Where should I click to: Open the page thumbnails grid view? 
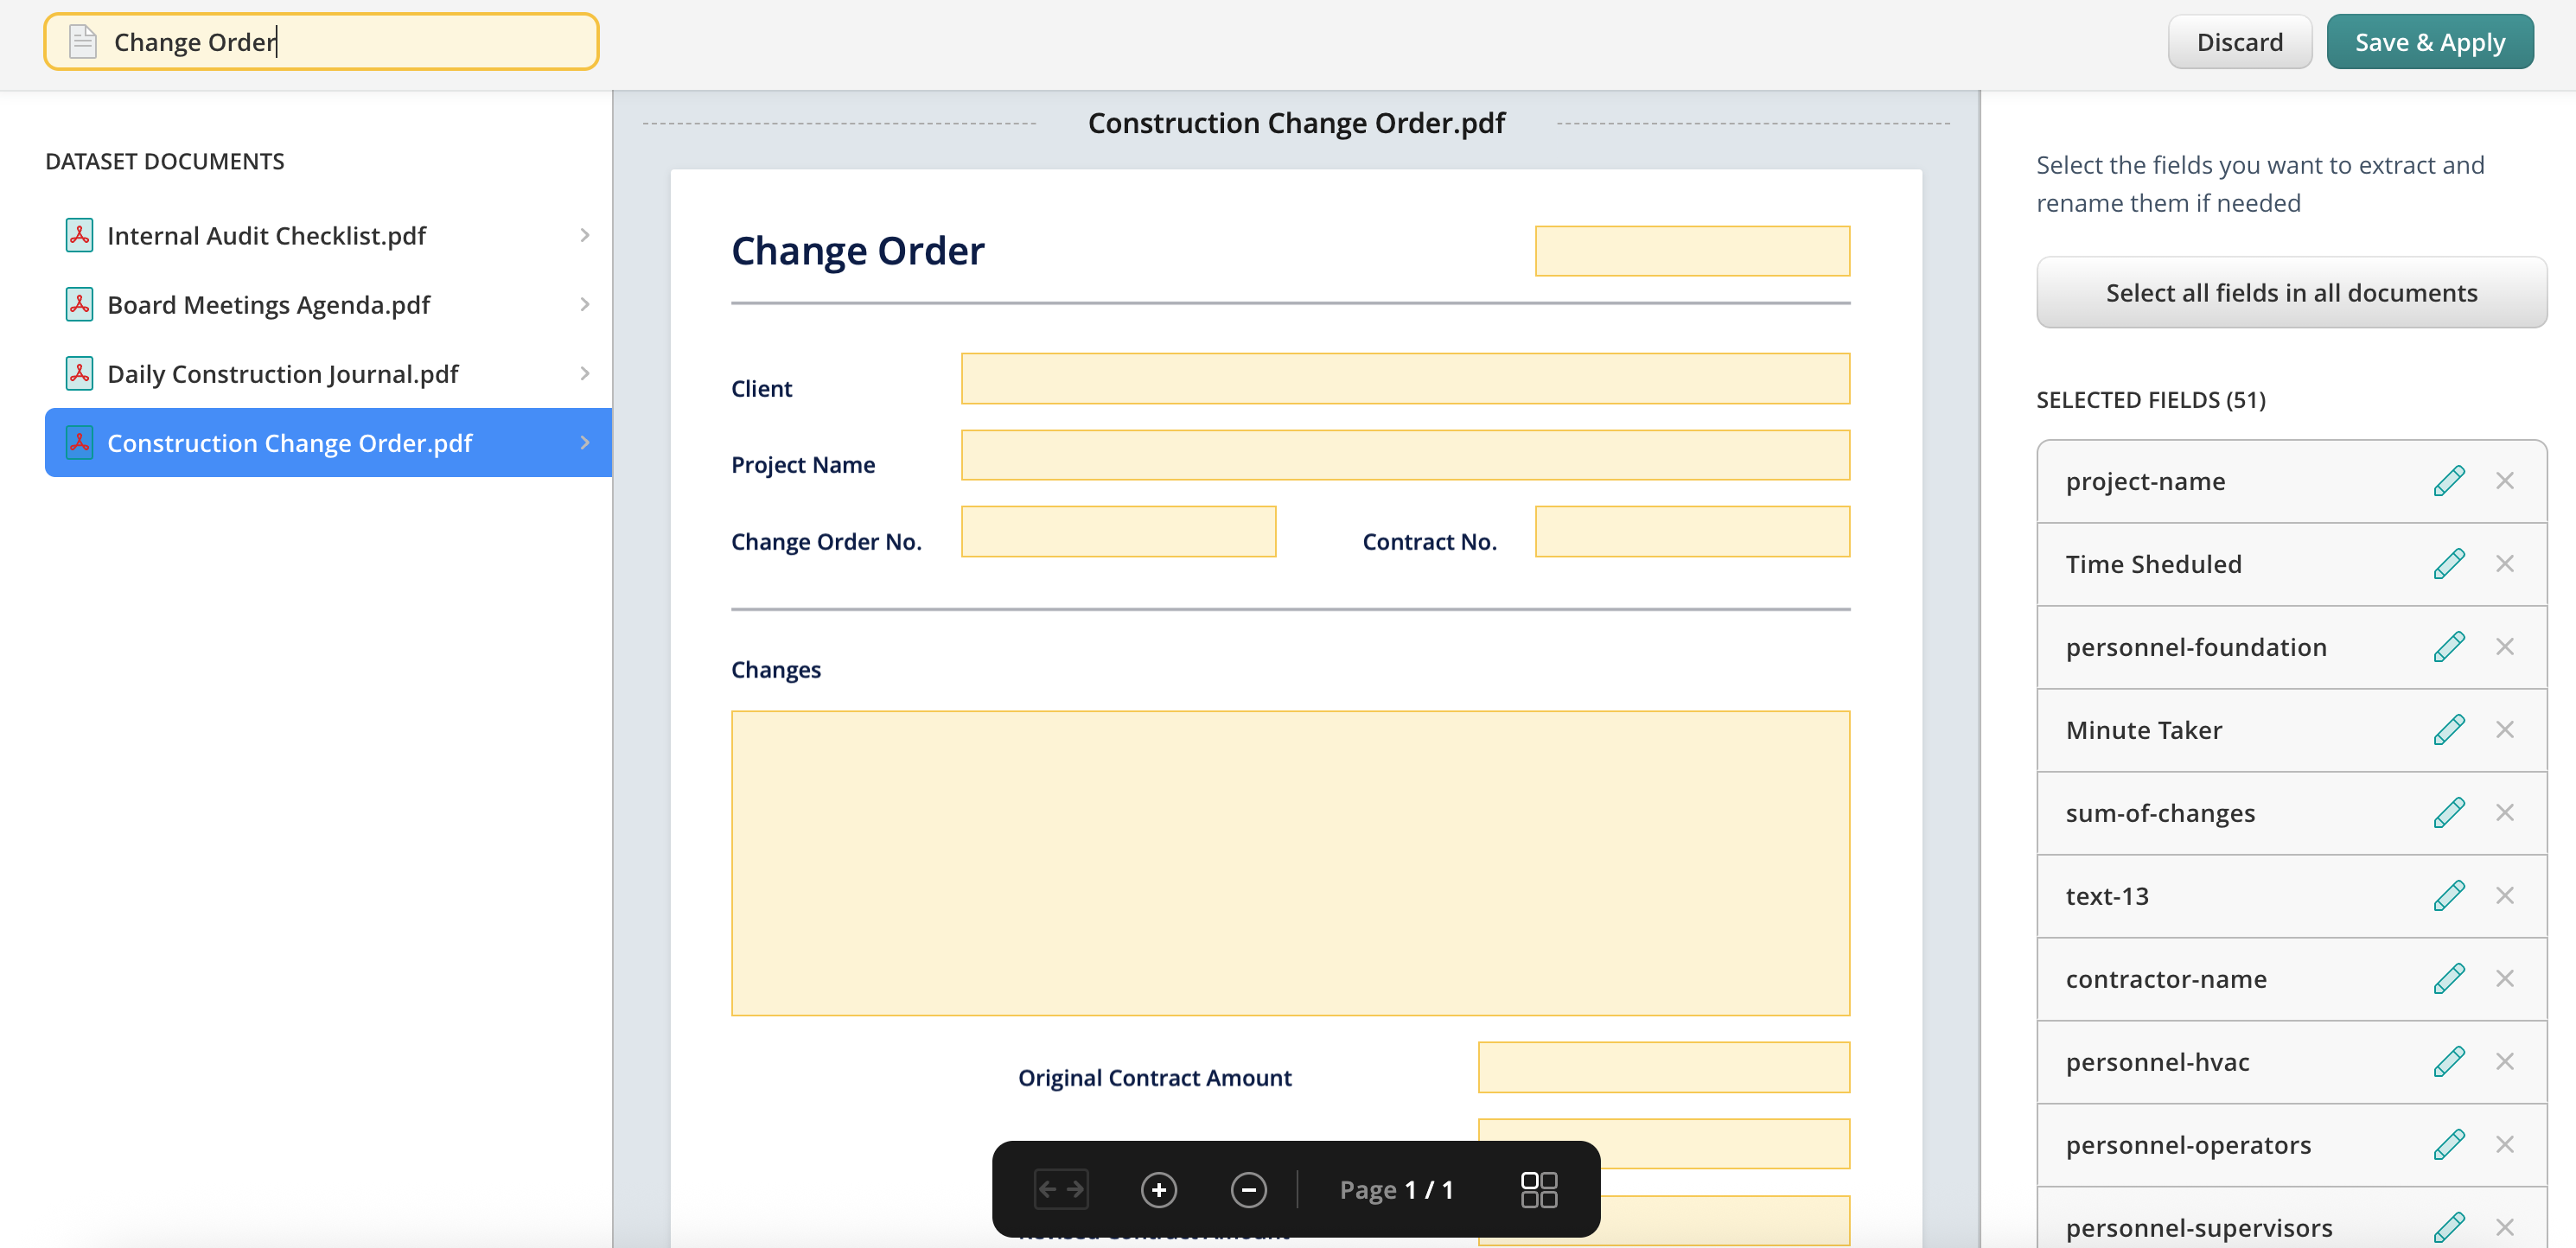[x=1538, y=1190]
